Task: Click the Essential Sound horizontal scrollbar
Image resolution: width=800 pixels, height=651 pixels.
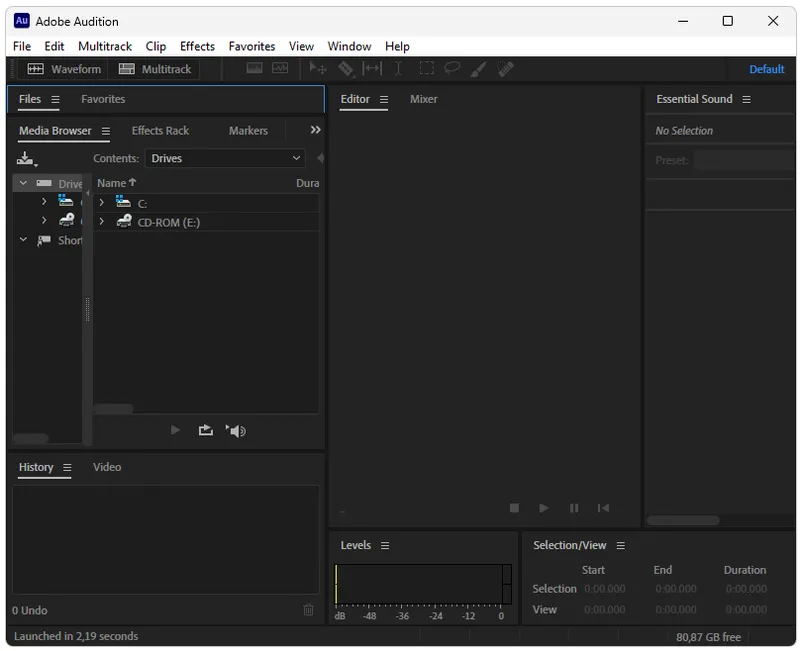Action: coord(683,520)
